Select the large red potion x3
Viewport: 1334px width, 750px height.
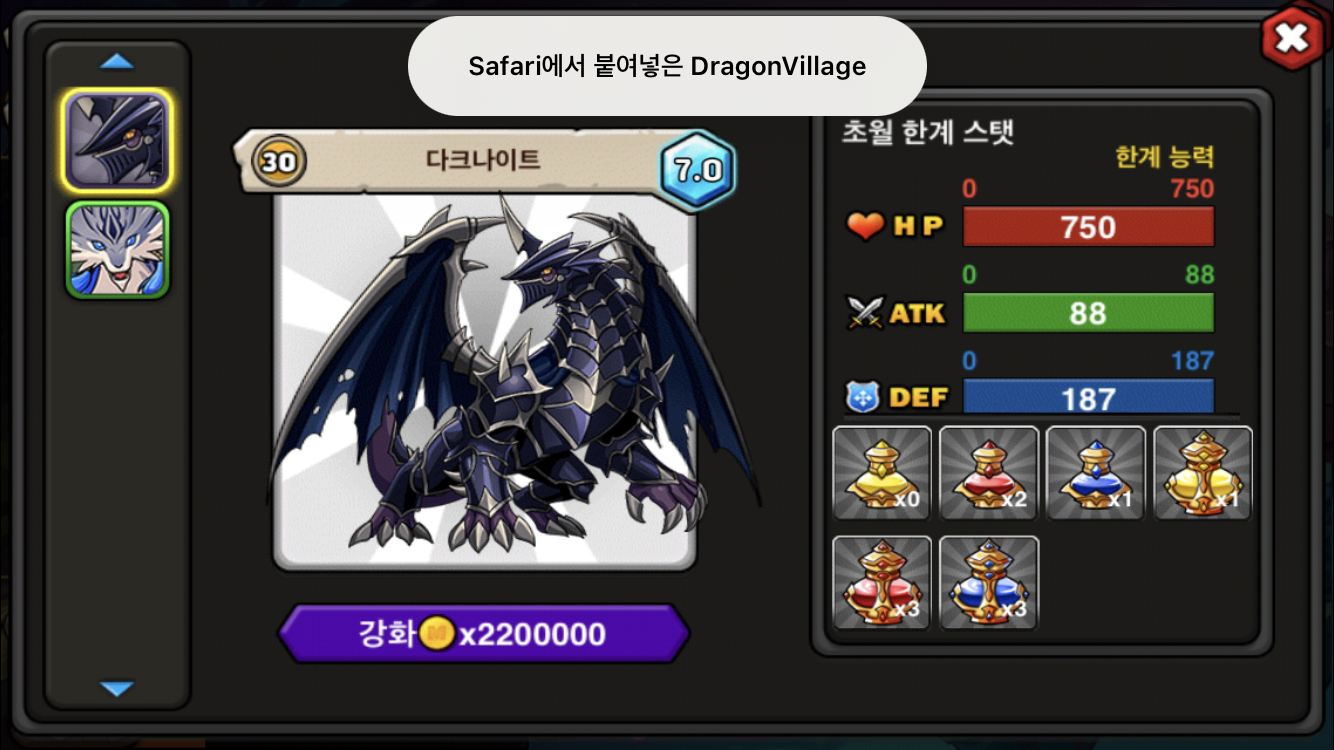(882, 583)
